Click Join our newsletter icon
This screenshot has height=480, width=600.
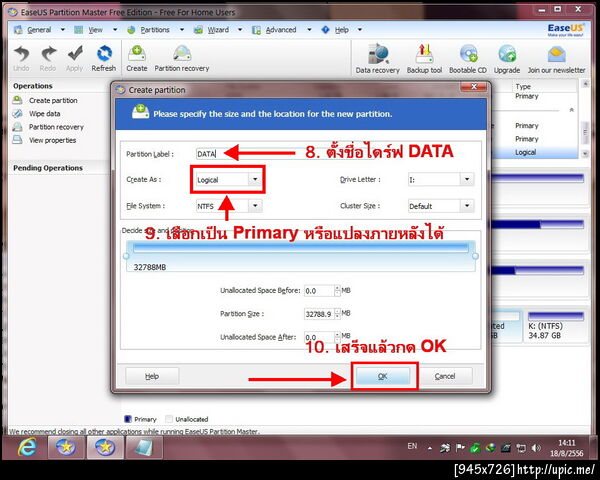pyautogui.click(x=556, y=59)
